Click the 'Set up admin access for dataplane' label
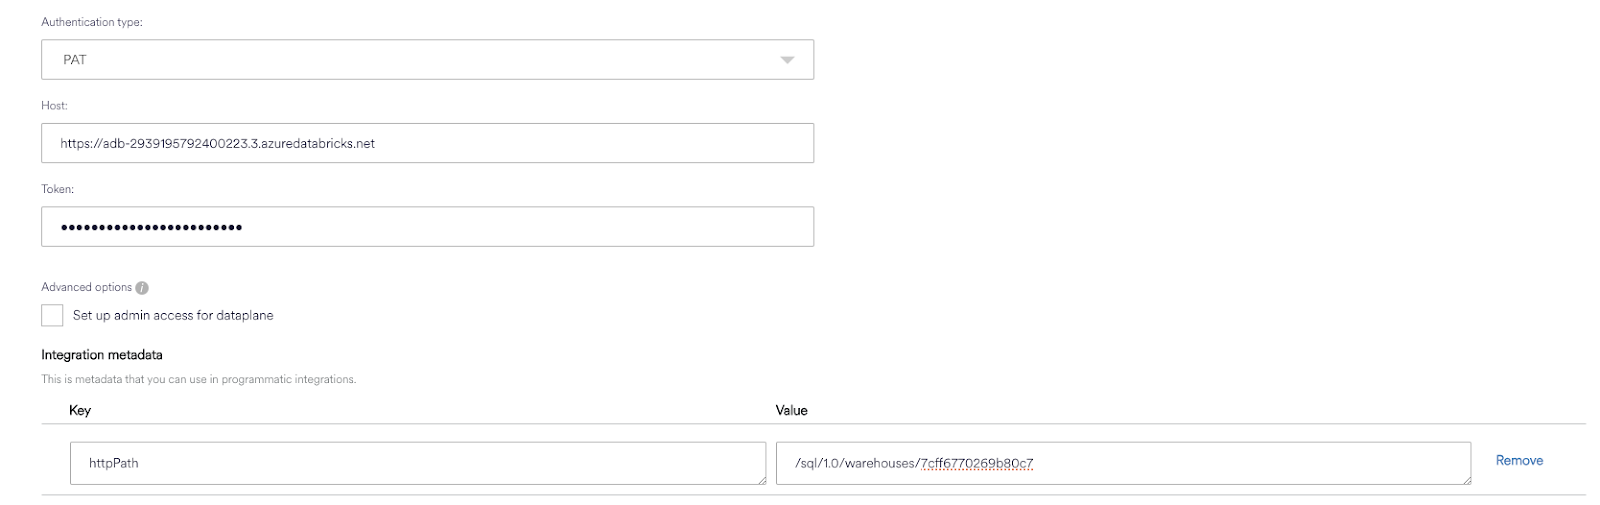The width and height of the screenshot is (1600, 505). pos(173,316)
